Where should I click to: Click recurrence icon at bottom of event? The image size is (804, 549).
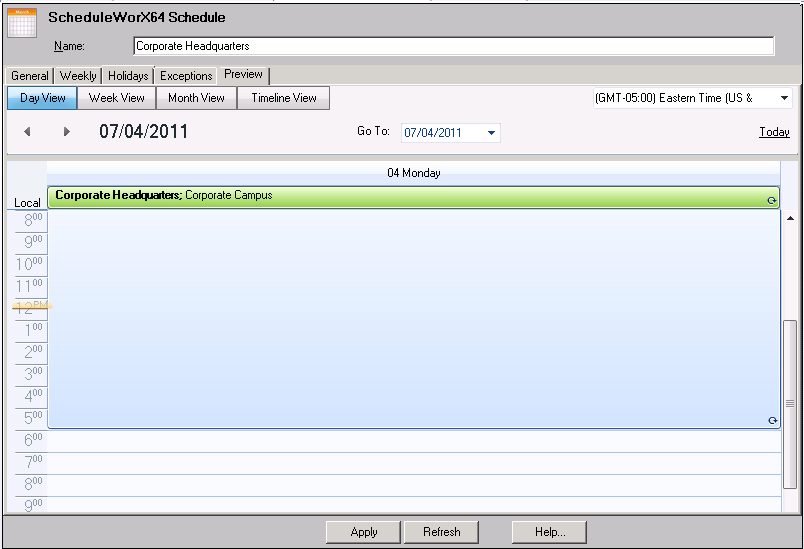[x=772, y=421]
